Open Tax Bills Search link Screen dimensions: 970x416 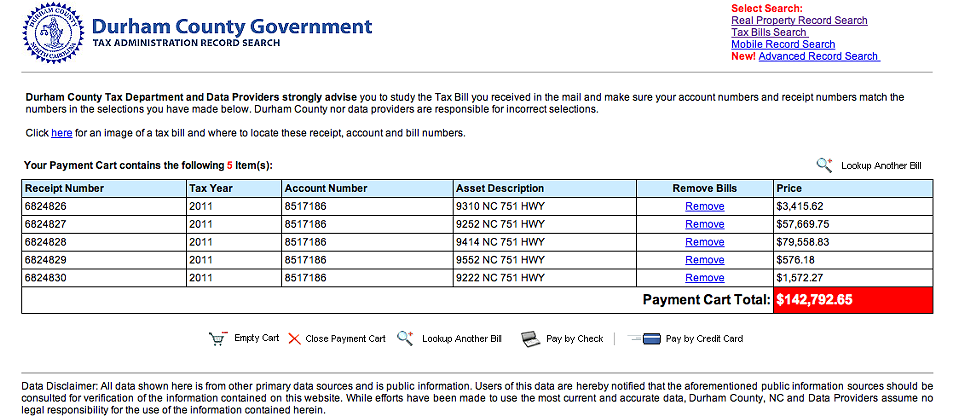pos(769,32)
